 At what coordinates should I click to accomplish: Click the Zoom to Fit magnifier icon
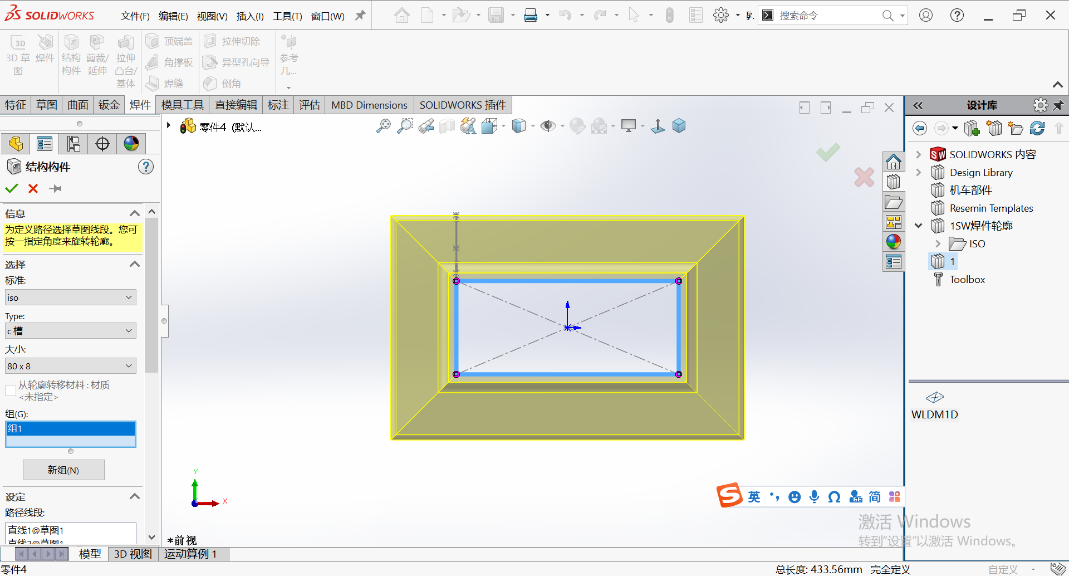pyautogui.click(x=384, y=126)
